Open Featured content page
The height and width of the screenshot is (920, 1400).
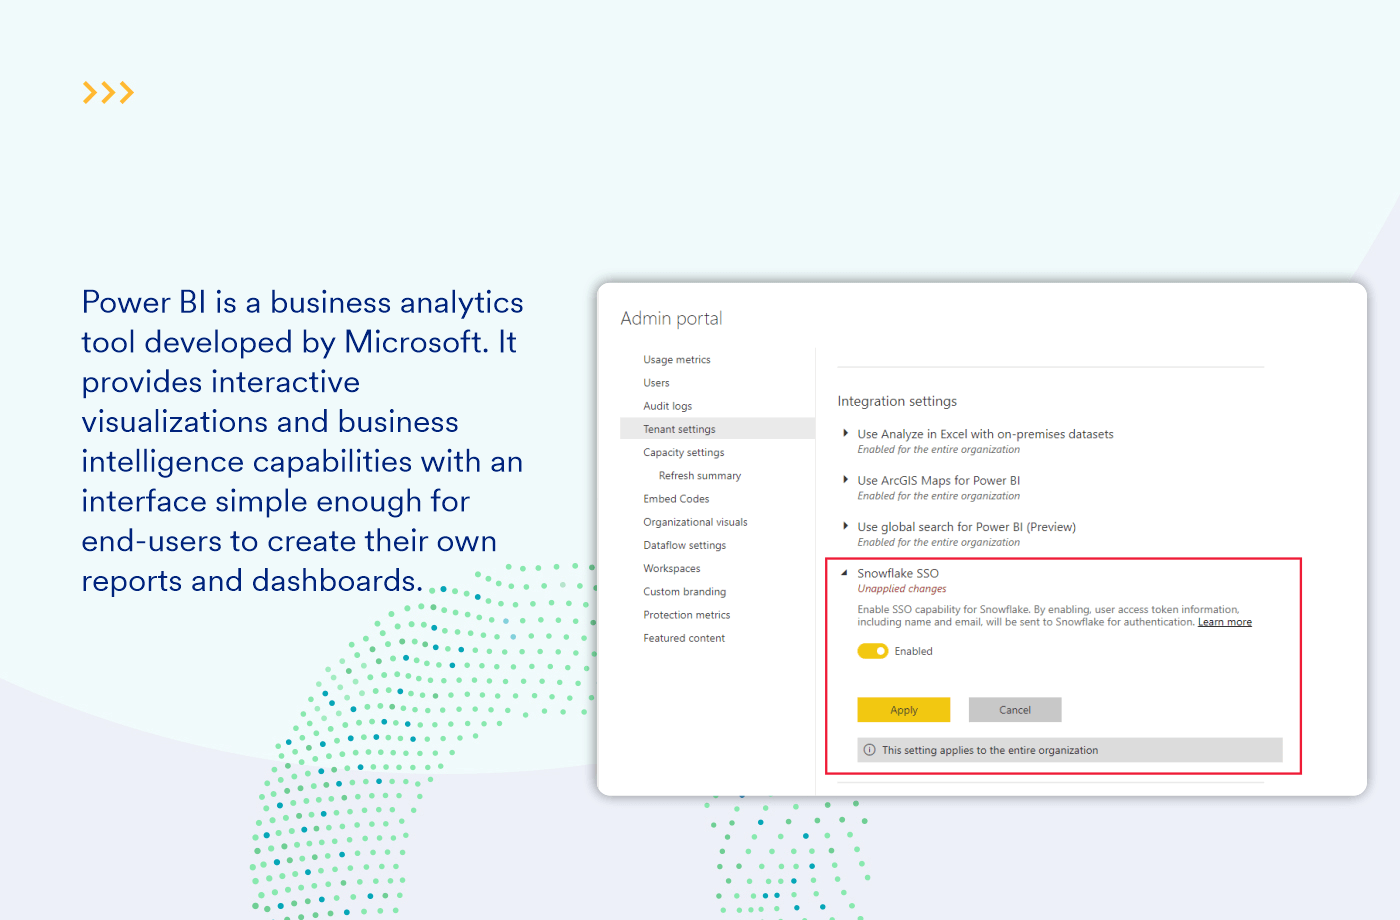pos(684,638)
